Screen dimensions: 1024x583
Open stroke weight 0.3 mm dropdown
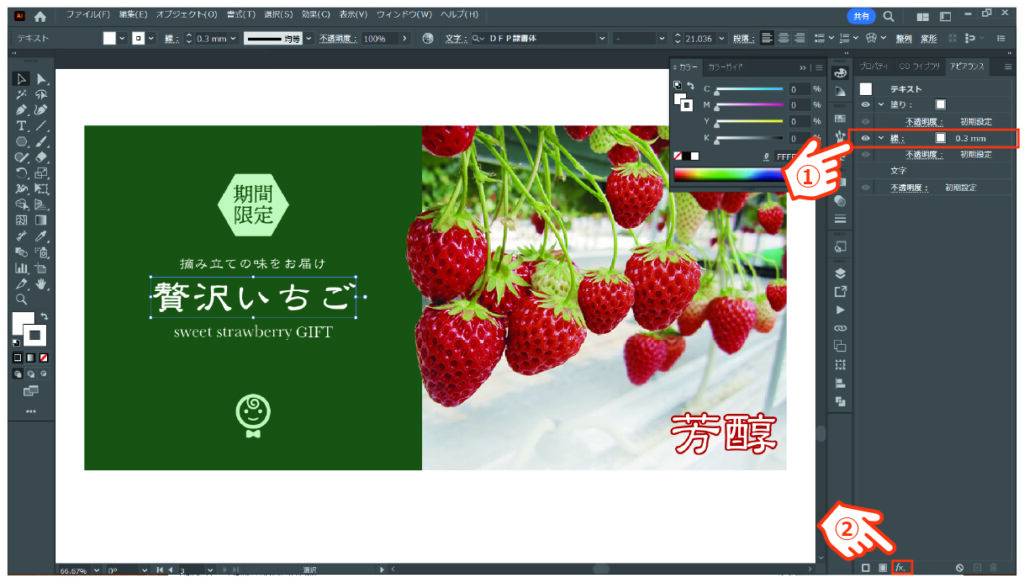click(233, 39)
